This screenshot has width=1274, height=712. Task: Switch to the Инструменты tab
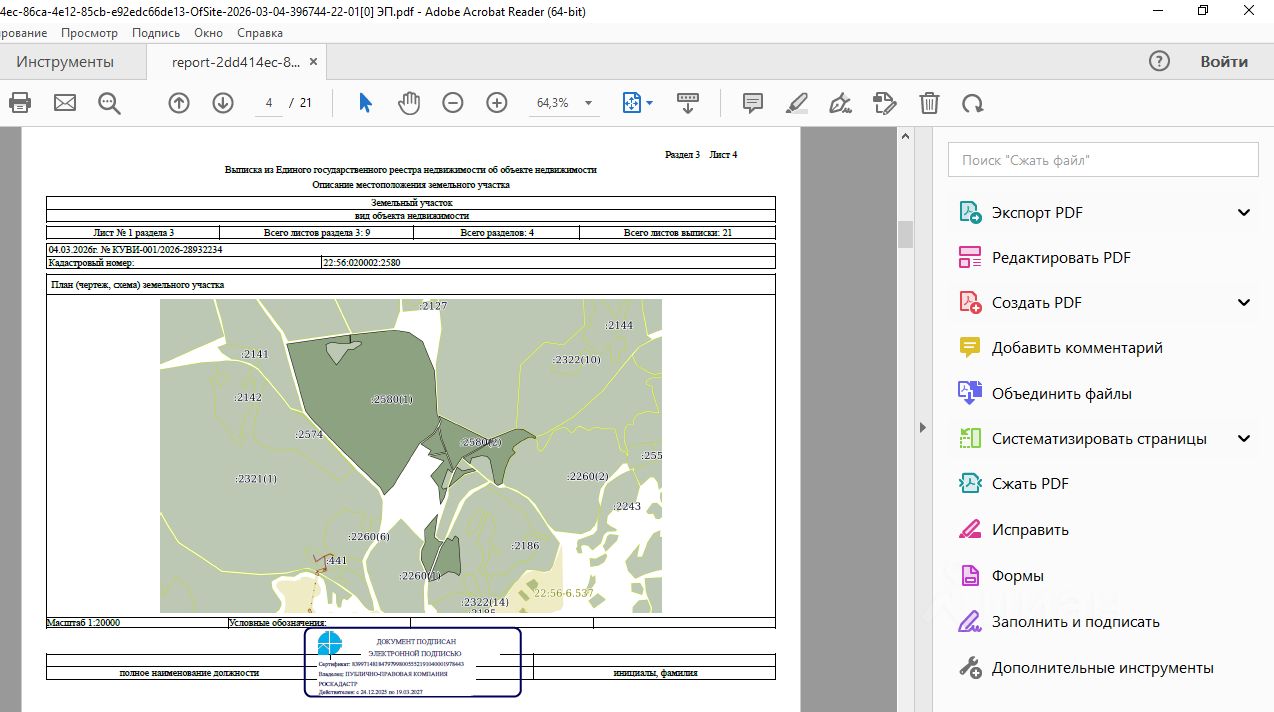click(65, 62)
